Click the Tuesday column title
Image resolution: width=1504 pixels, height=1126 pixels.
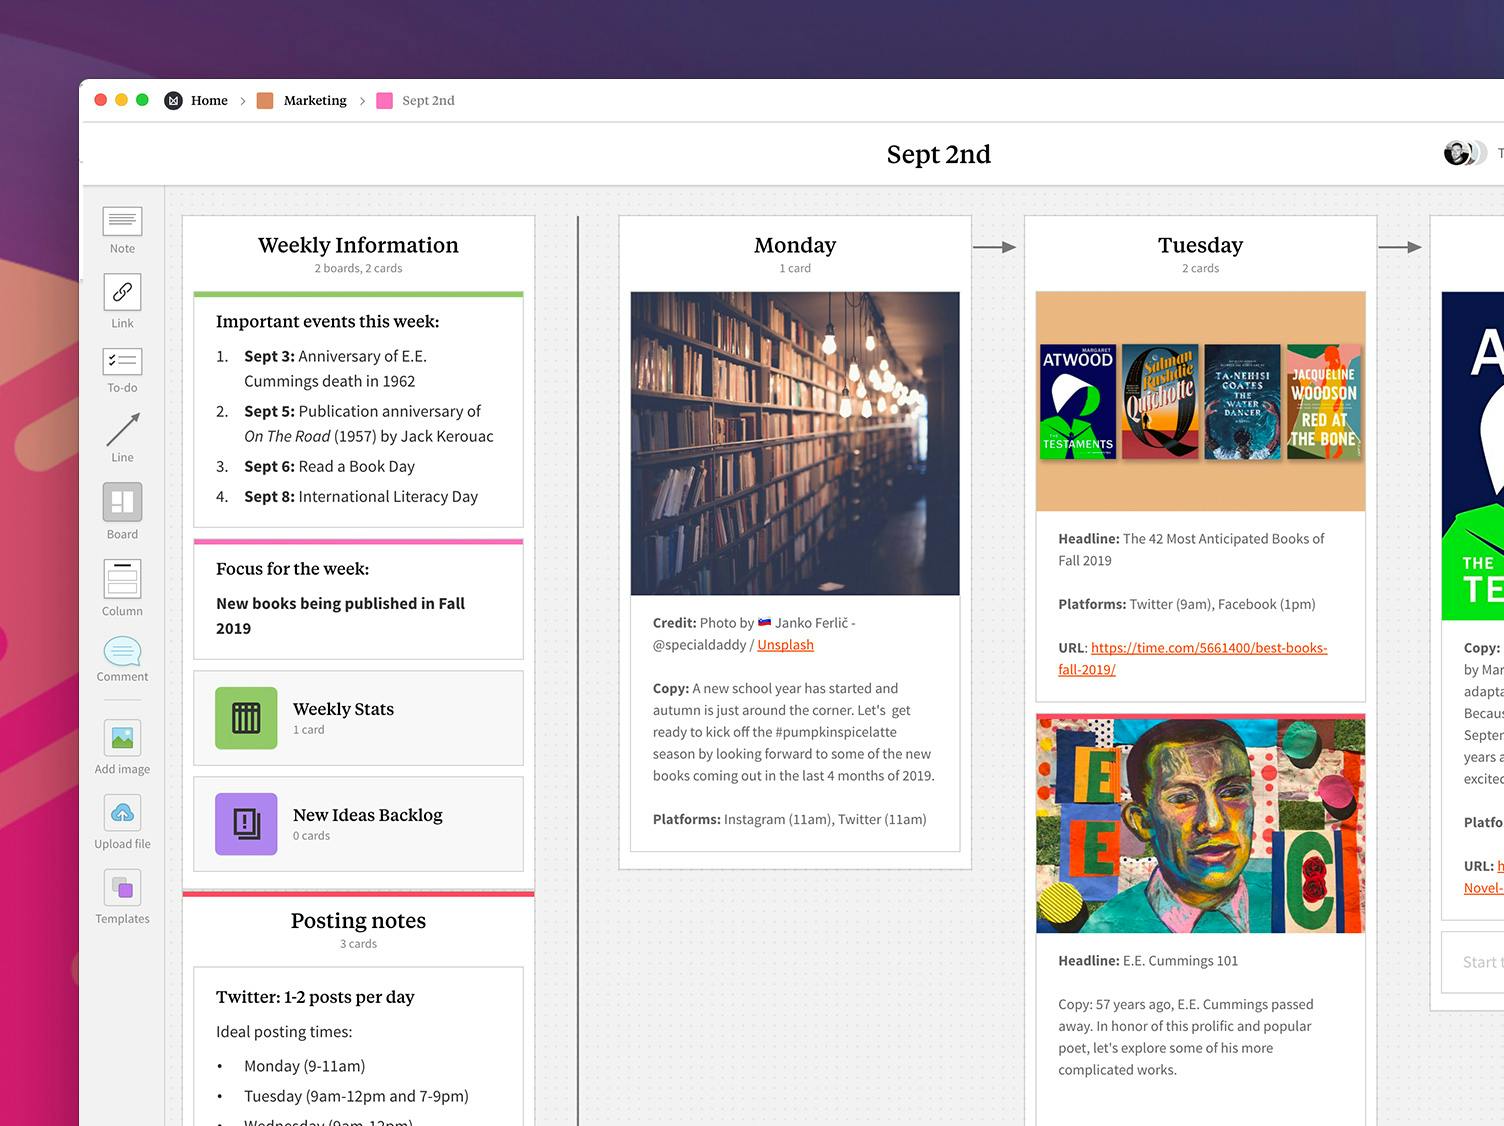pyautogui.click(x=1200, y=245)
